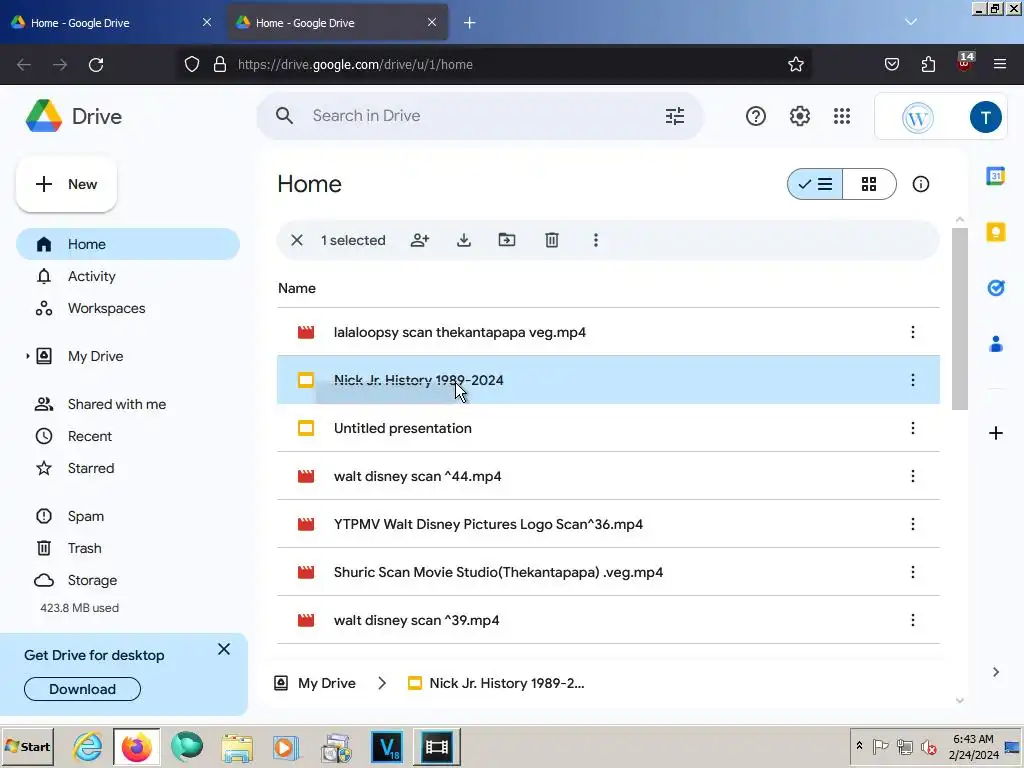
Task: Select walt disney scan ^39.mp4
Action: click(x=608, y=620)
